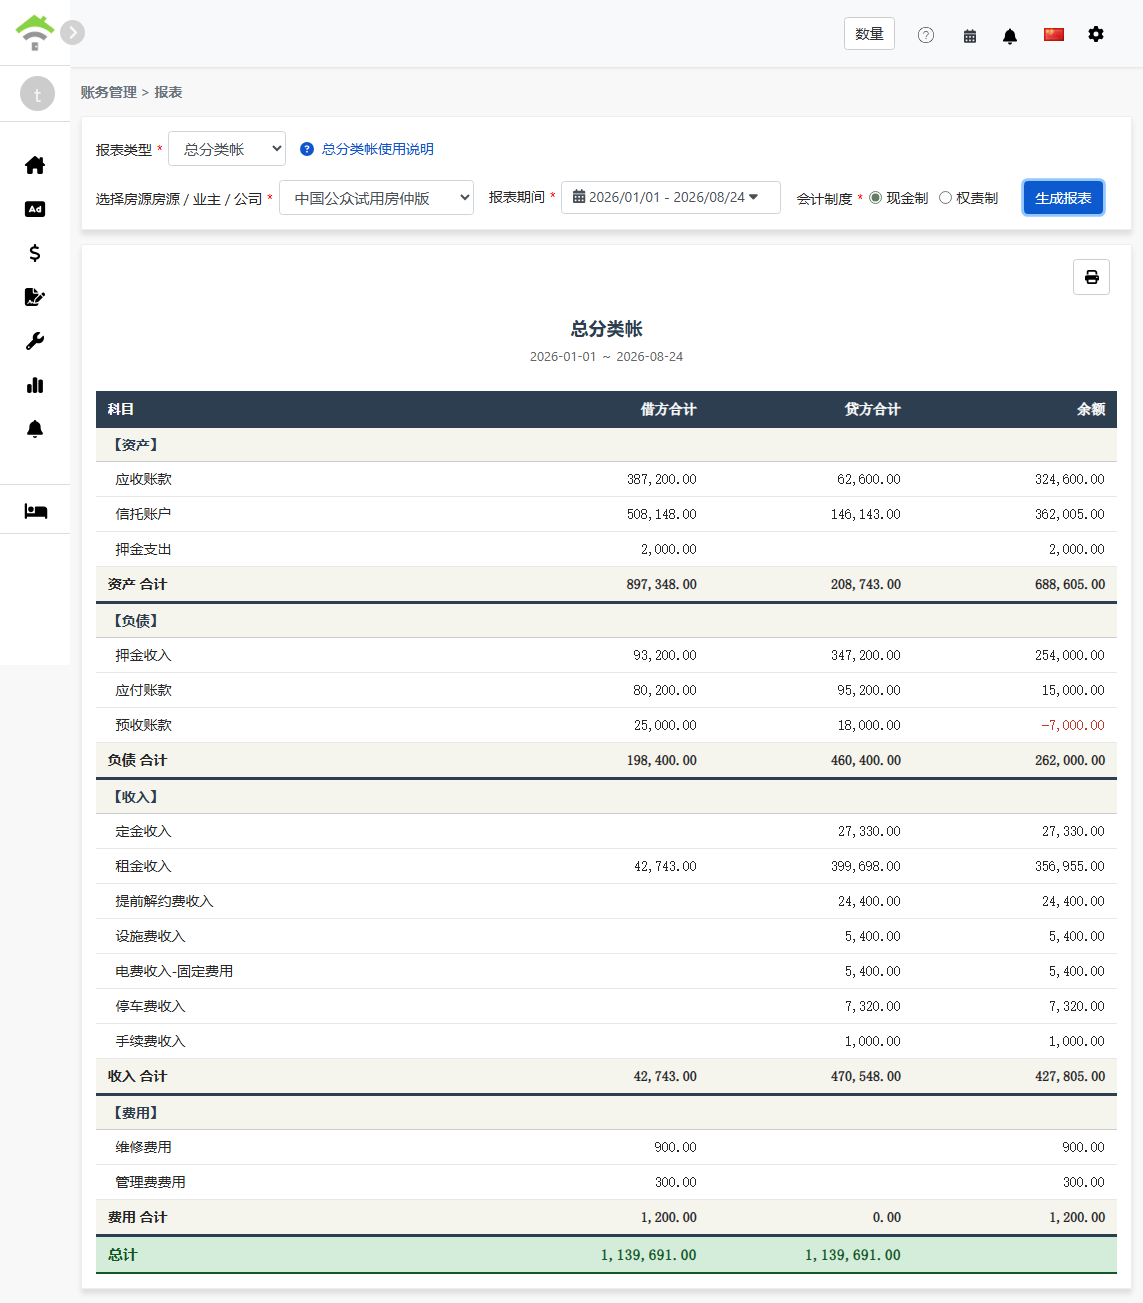Click the 收入 合计 row label
Viewport: 1143px width, 1303px height.
pos(137,1076)
